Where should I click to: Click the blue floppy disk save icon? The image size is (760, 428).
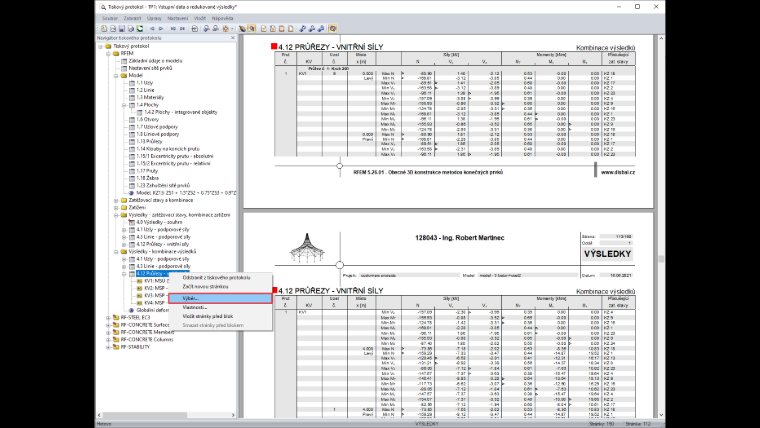[122, 29]
